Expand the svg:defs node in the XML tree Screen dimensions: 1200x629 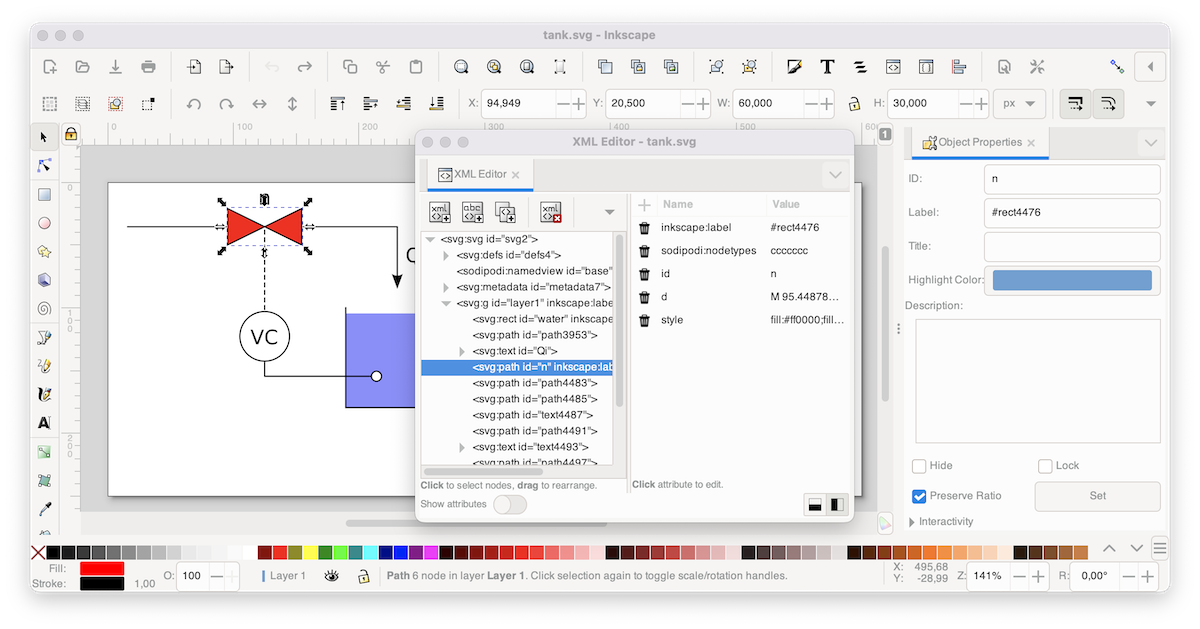point(444,255)
